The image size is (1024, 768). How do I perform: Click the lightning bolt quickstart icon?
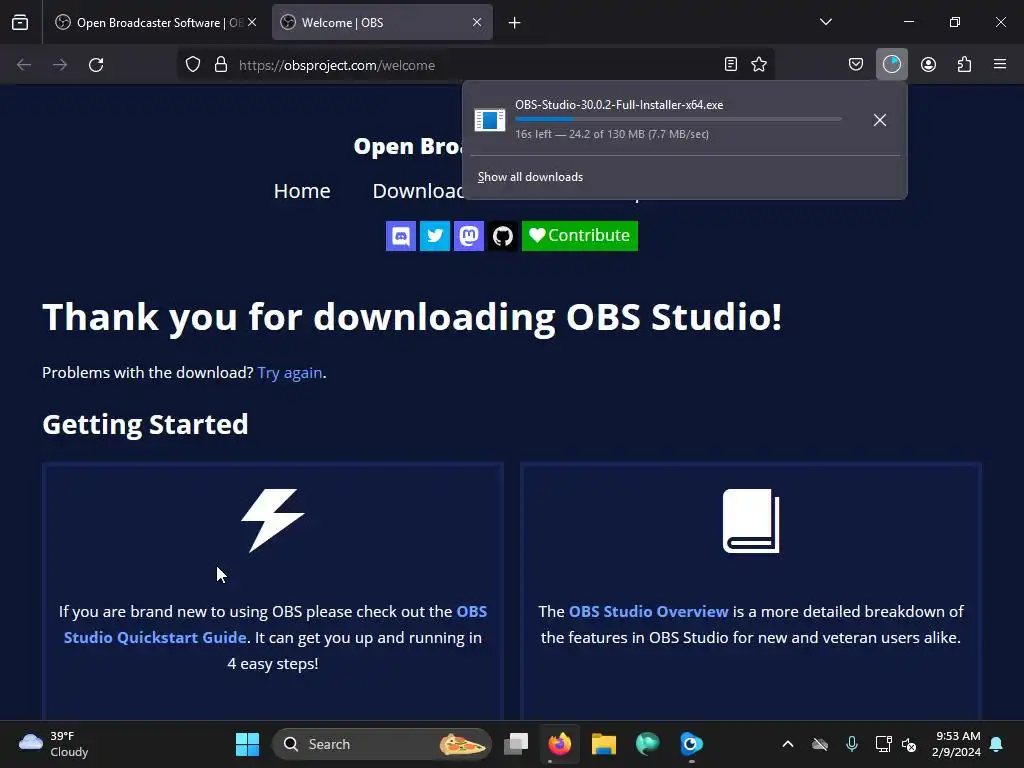(273, 520)
